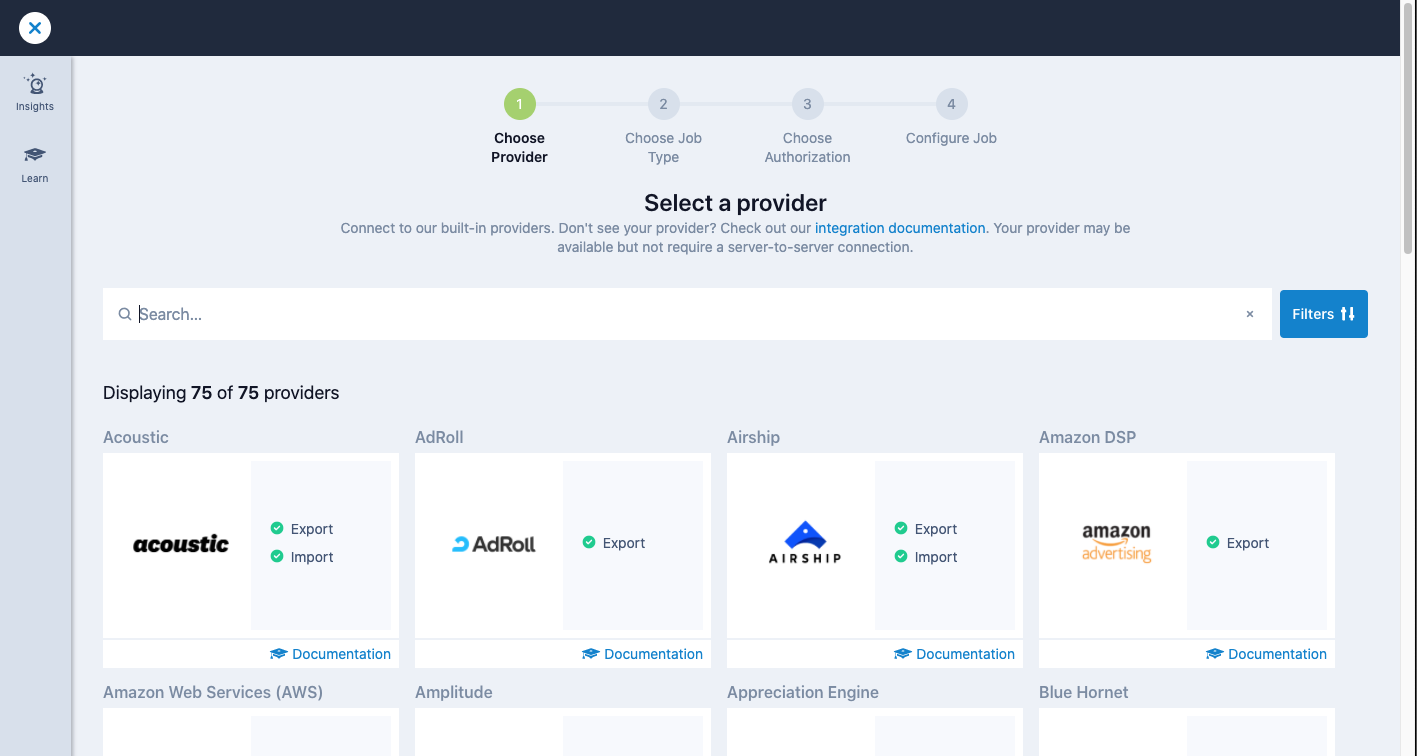Click the search magnifier icon

(123, 314)
